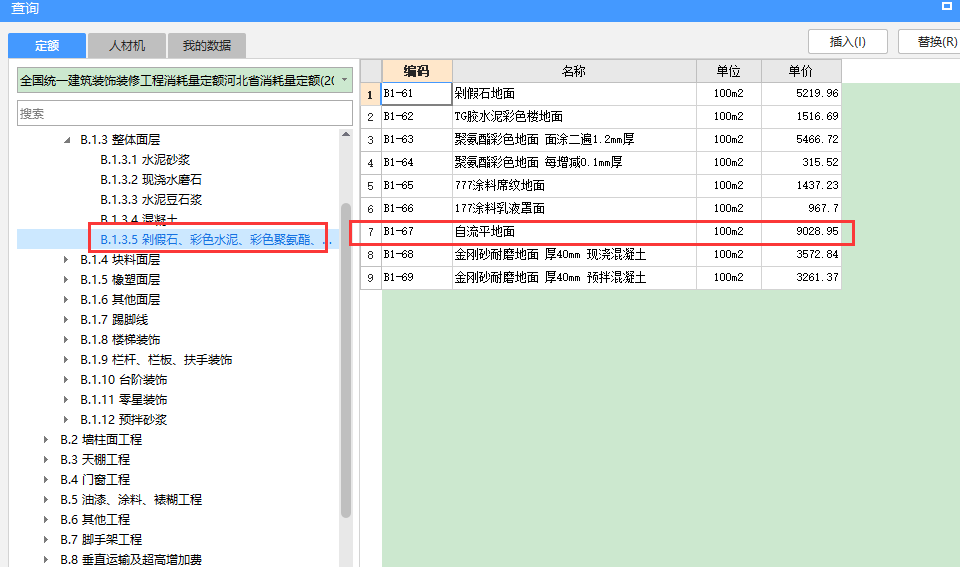
Task: Click the 单位 column header
Action: coord(729,71)
